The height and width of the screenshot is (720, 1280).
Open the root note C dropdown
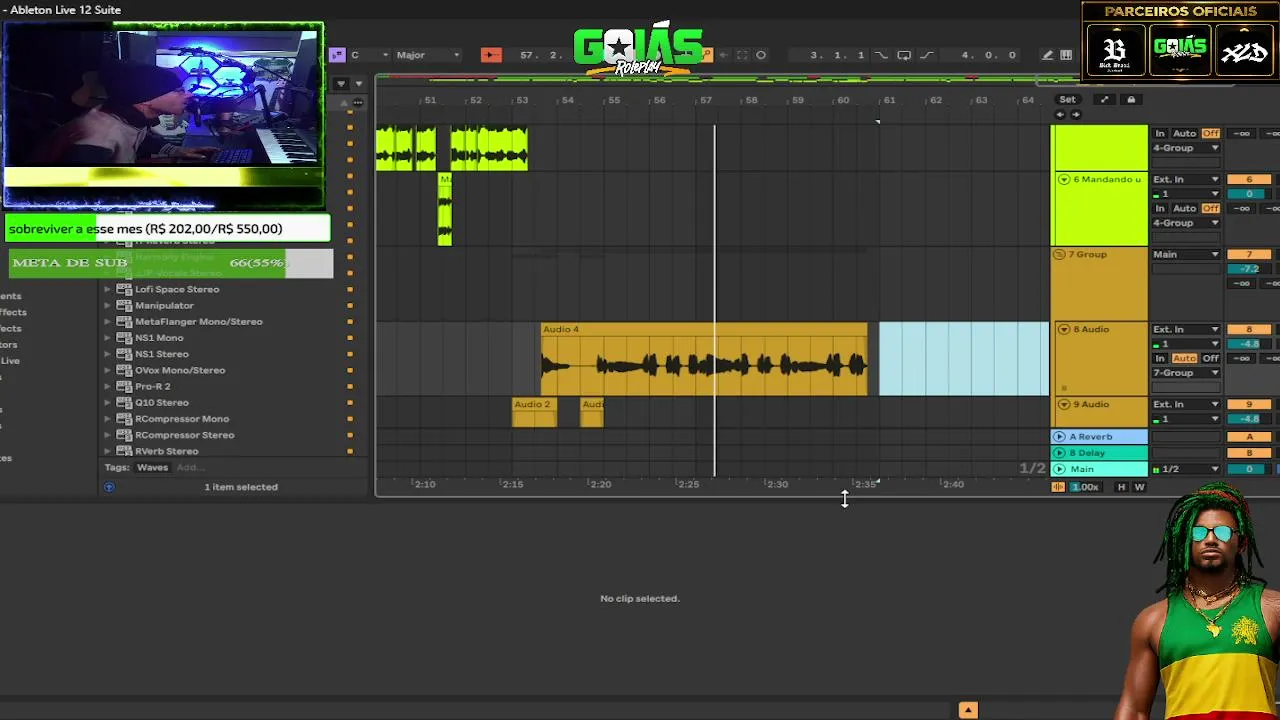(368, 55)
